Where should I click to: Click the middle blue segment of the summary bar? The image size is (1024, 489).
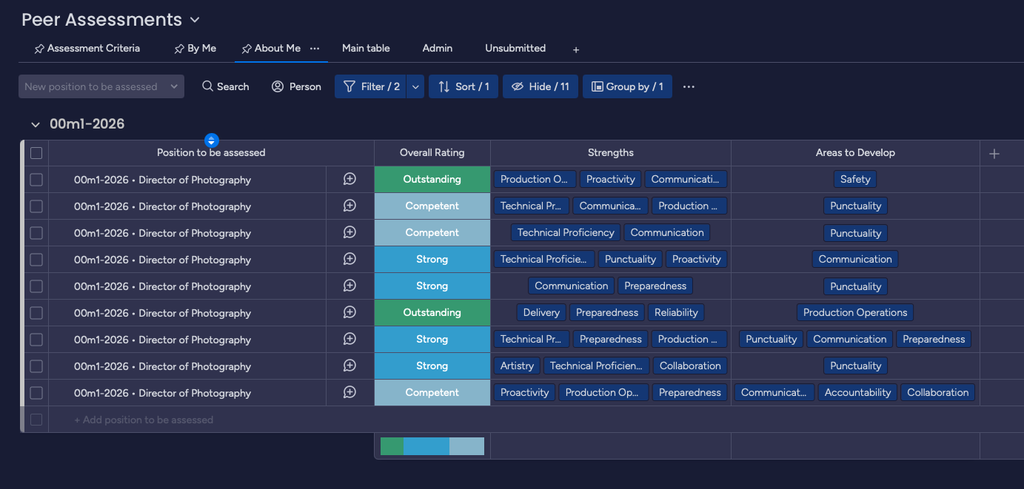coord(426,446)
